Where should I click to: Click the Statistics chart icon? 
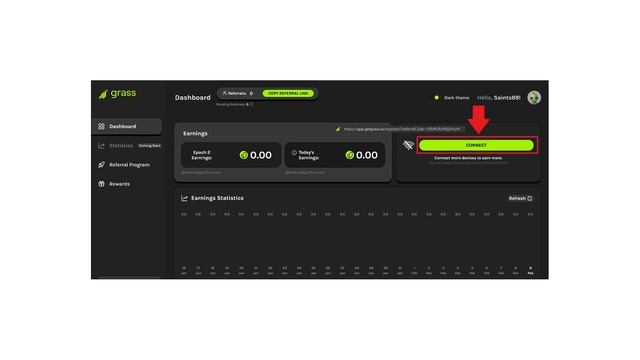(x=101, y=146)
